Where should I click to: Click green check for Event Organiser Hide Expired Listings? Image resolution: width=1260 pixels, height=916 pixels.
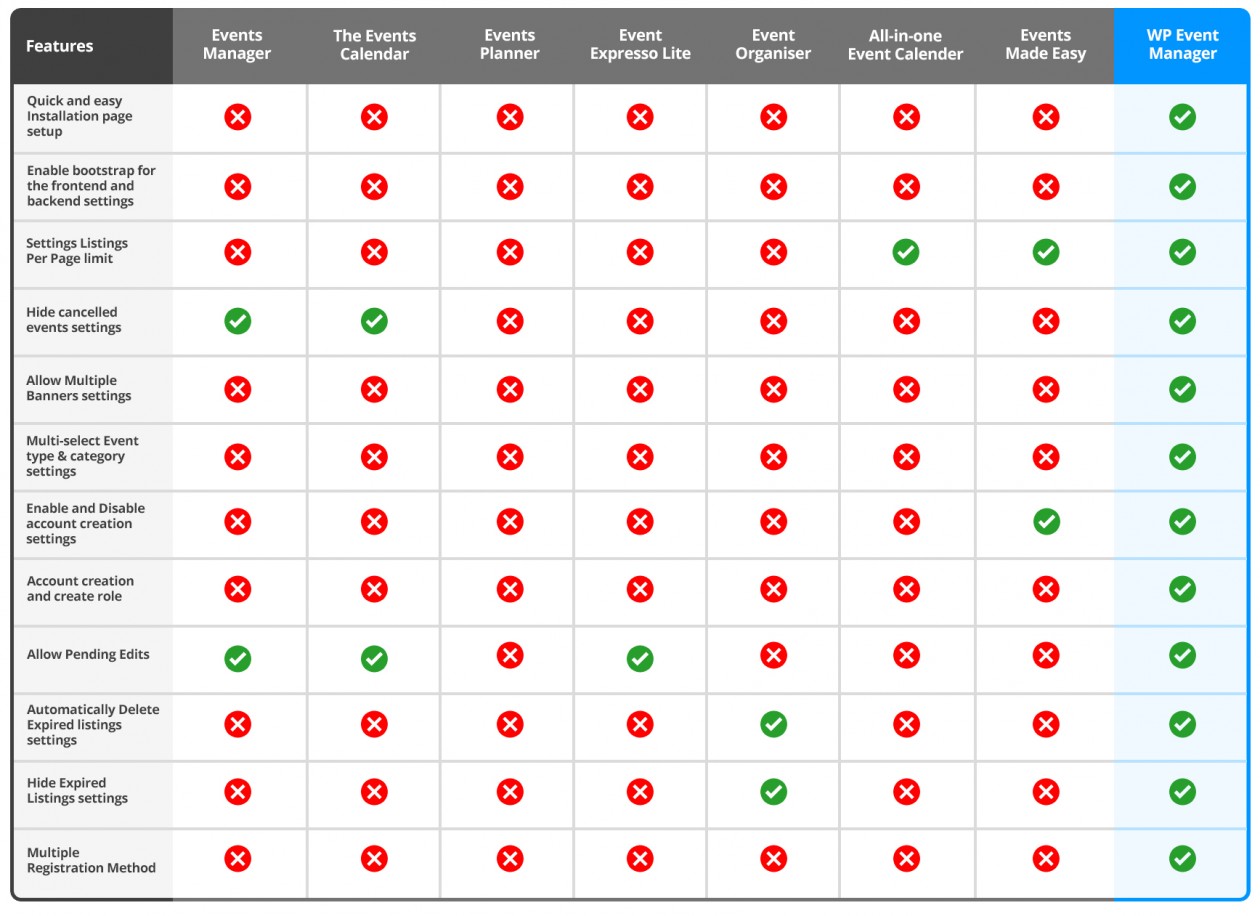pyautogui.click(x=773, y=792)
